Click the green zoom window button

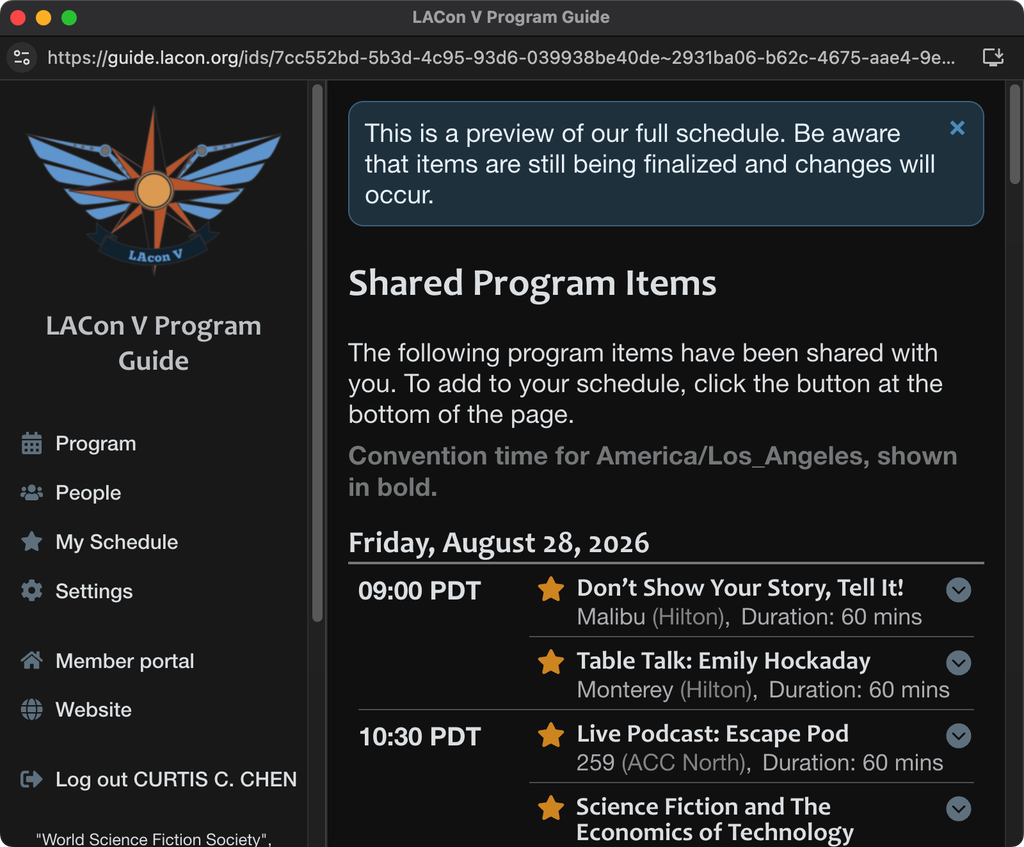(x=69, y=18)
